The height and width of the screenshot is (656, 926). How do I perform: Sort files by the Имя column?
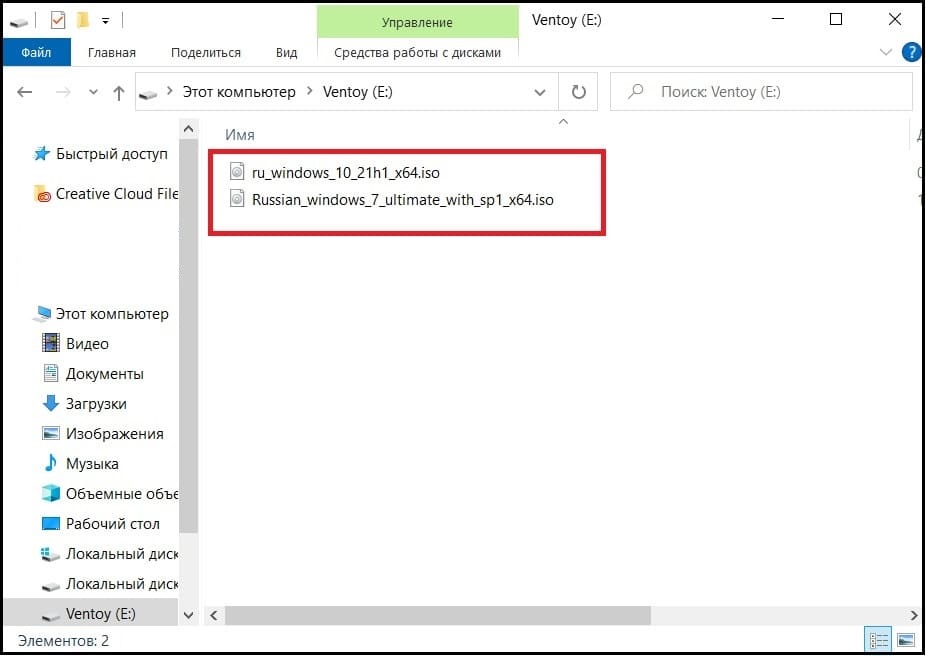coord(240,135)
